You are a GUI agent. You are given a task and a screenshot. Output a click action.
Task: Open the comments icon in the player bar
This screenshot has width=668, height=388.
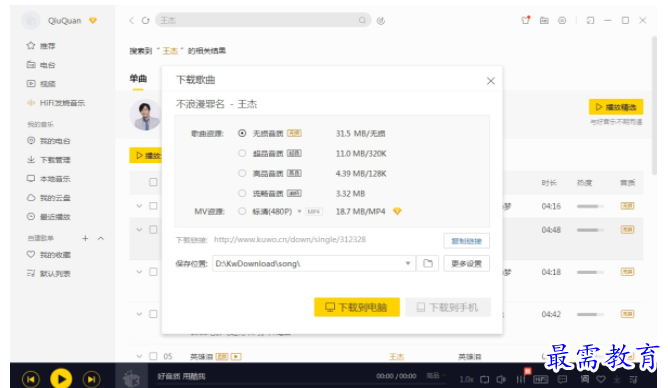point(562,379)
